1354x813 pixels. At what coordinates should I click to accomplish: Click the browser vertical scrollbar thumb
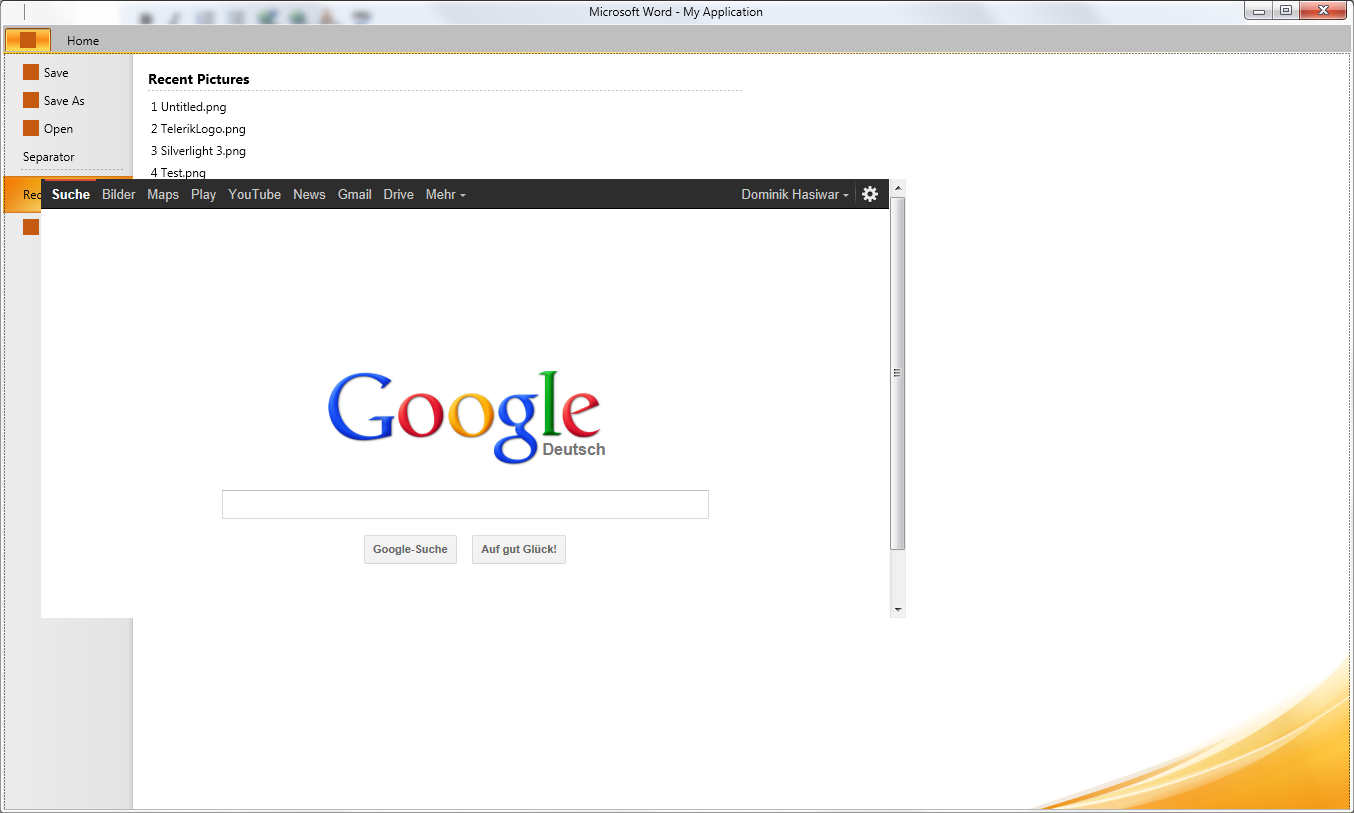pyautogui.click(x=898, y=373)
